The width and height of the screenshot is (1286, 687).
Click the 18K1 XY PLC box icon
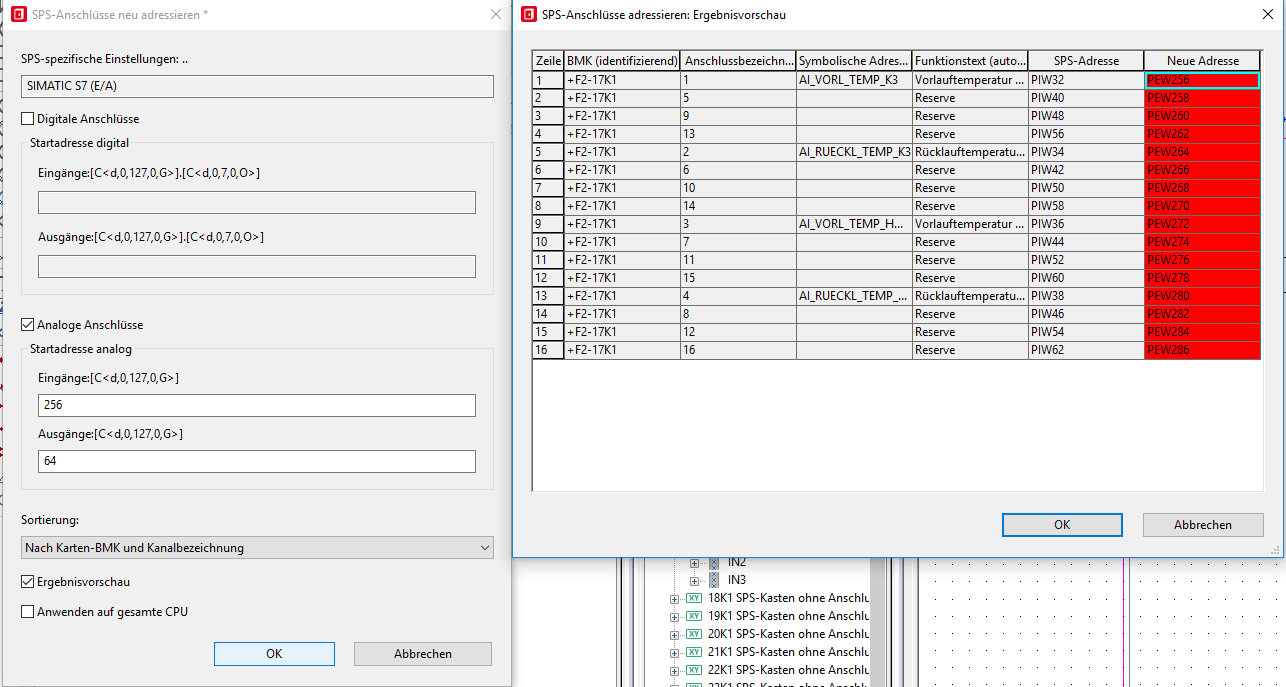coord(693,598)
